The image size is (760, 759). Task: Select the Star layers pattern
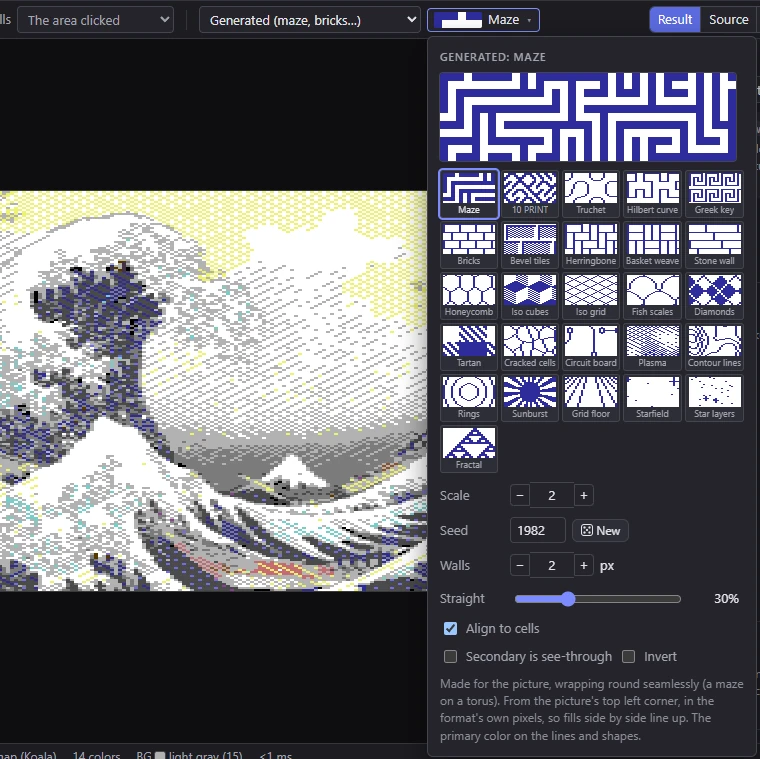[714, 398]
